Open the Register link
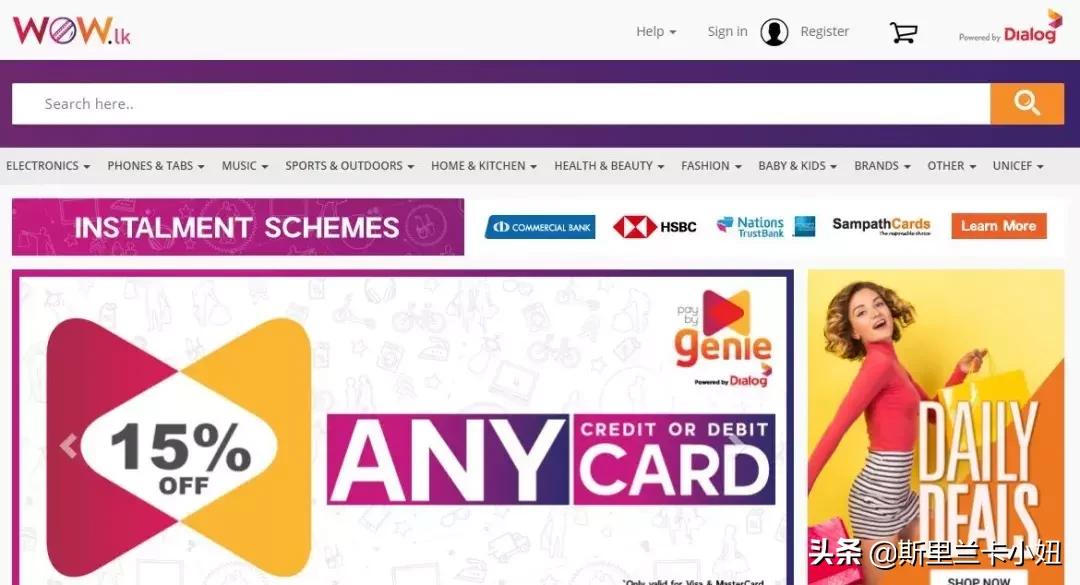Image resolution: width=1080 pixels, height=585 pixels. [824, 32]
